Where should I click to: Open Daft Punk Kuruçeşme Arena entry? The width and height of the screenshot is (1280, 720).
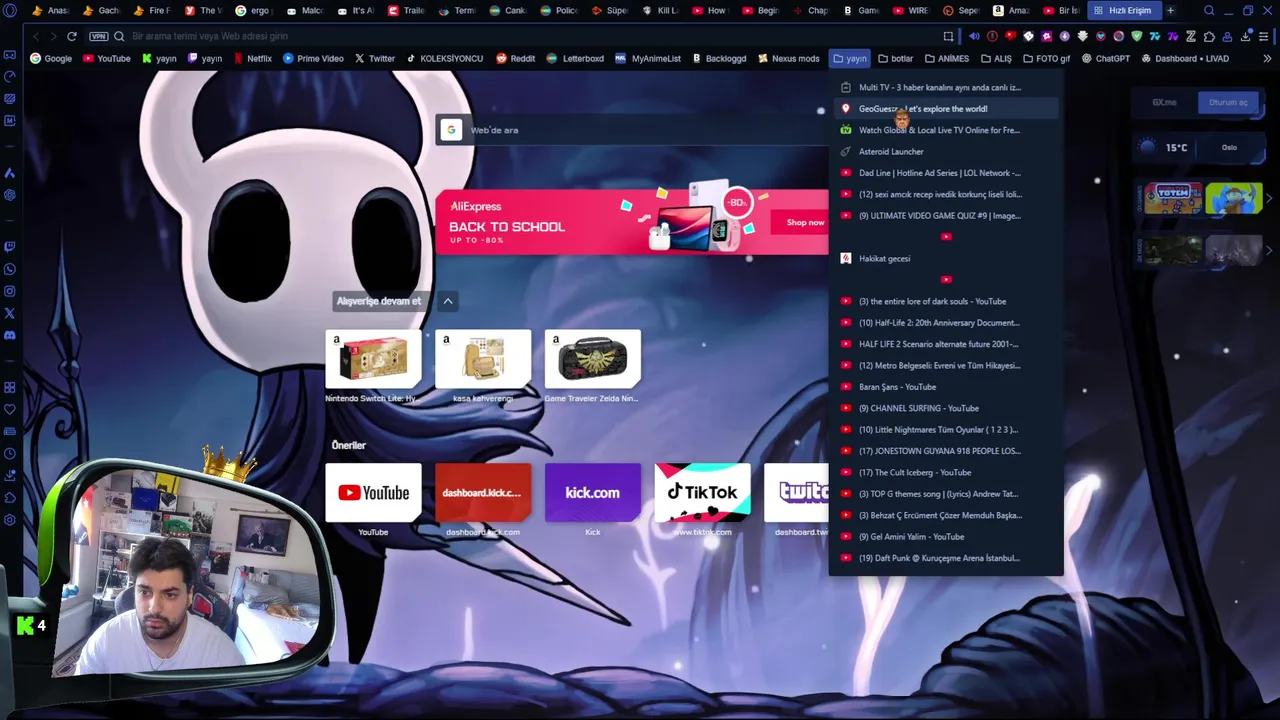click(x=945, y=558)
